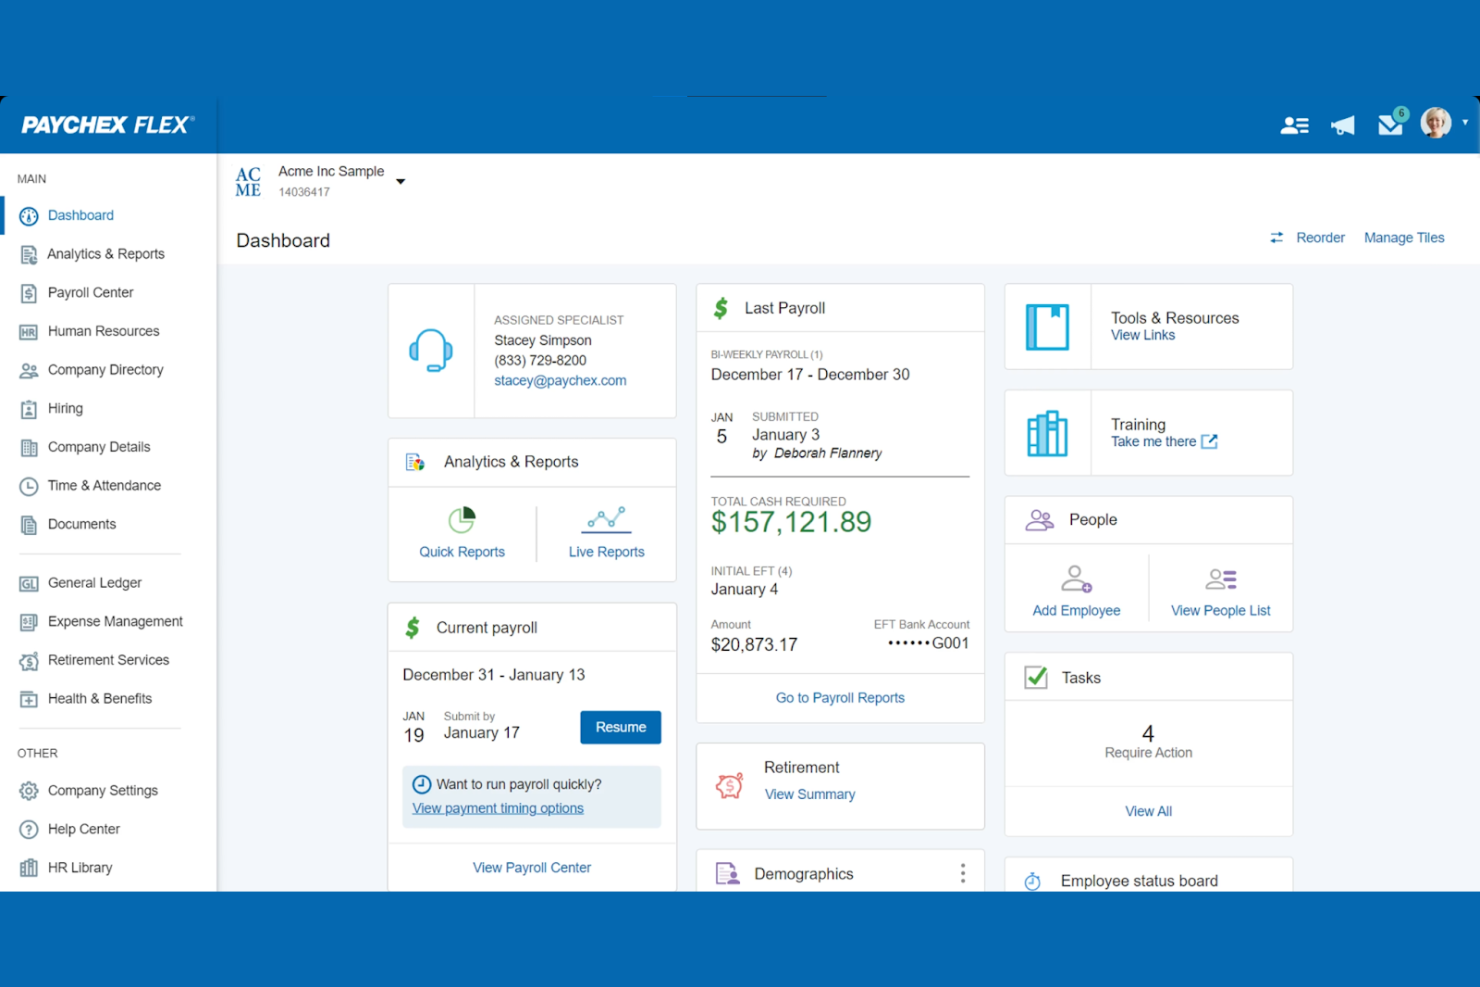Click the Time & Attendance clock icon
The height and width of the screenshot is (987, 1480).
(28, 485)
